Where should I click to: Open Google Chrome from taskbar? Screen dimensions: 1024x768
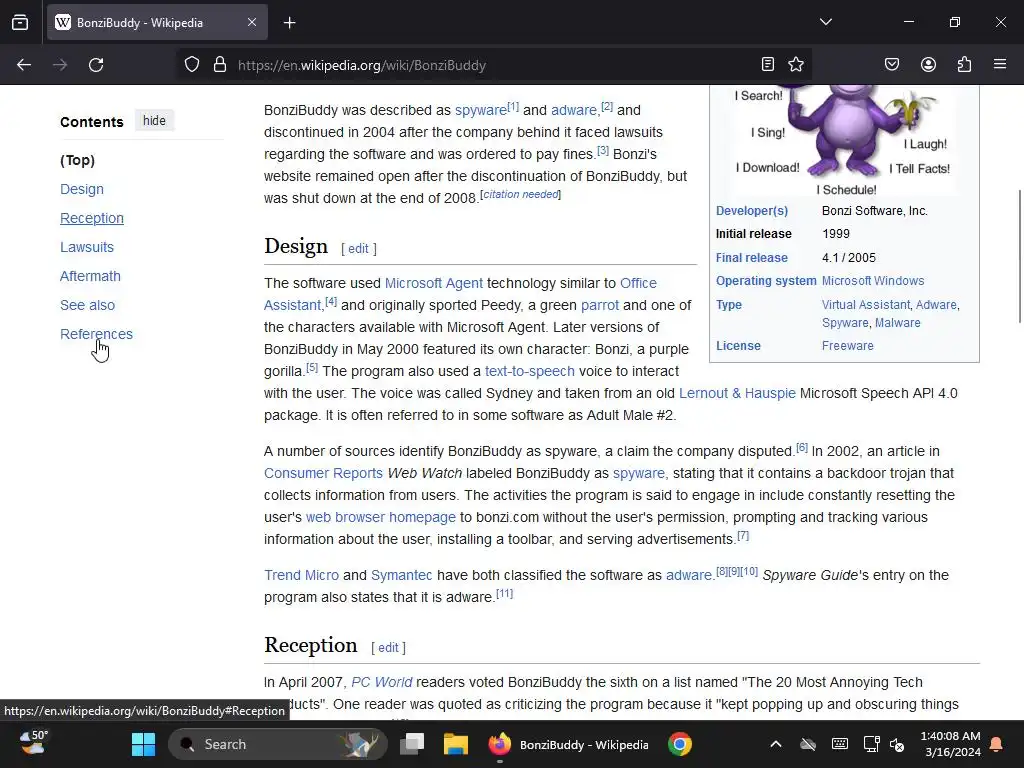pos(680,744)
